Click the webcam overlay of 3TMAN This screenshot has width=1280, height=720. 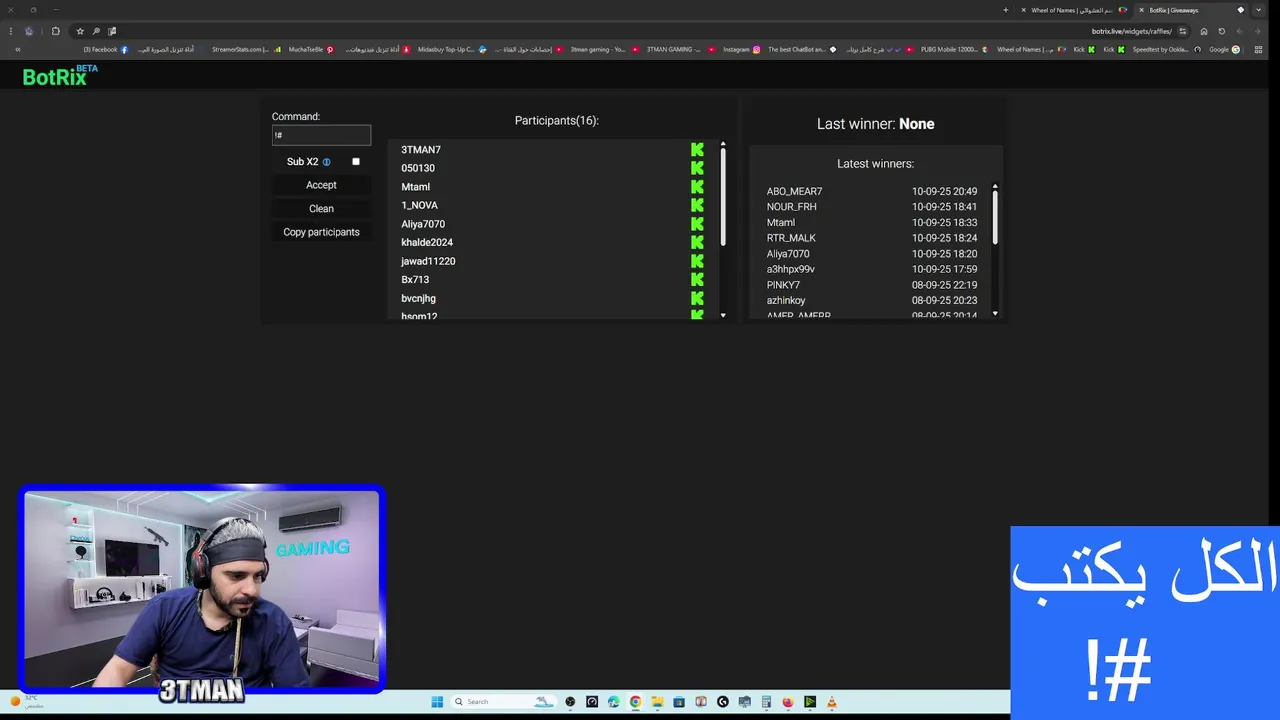click(201, 590)
